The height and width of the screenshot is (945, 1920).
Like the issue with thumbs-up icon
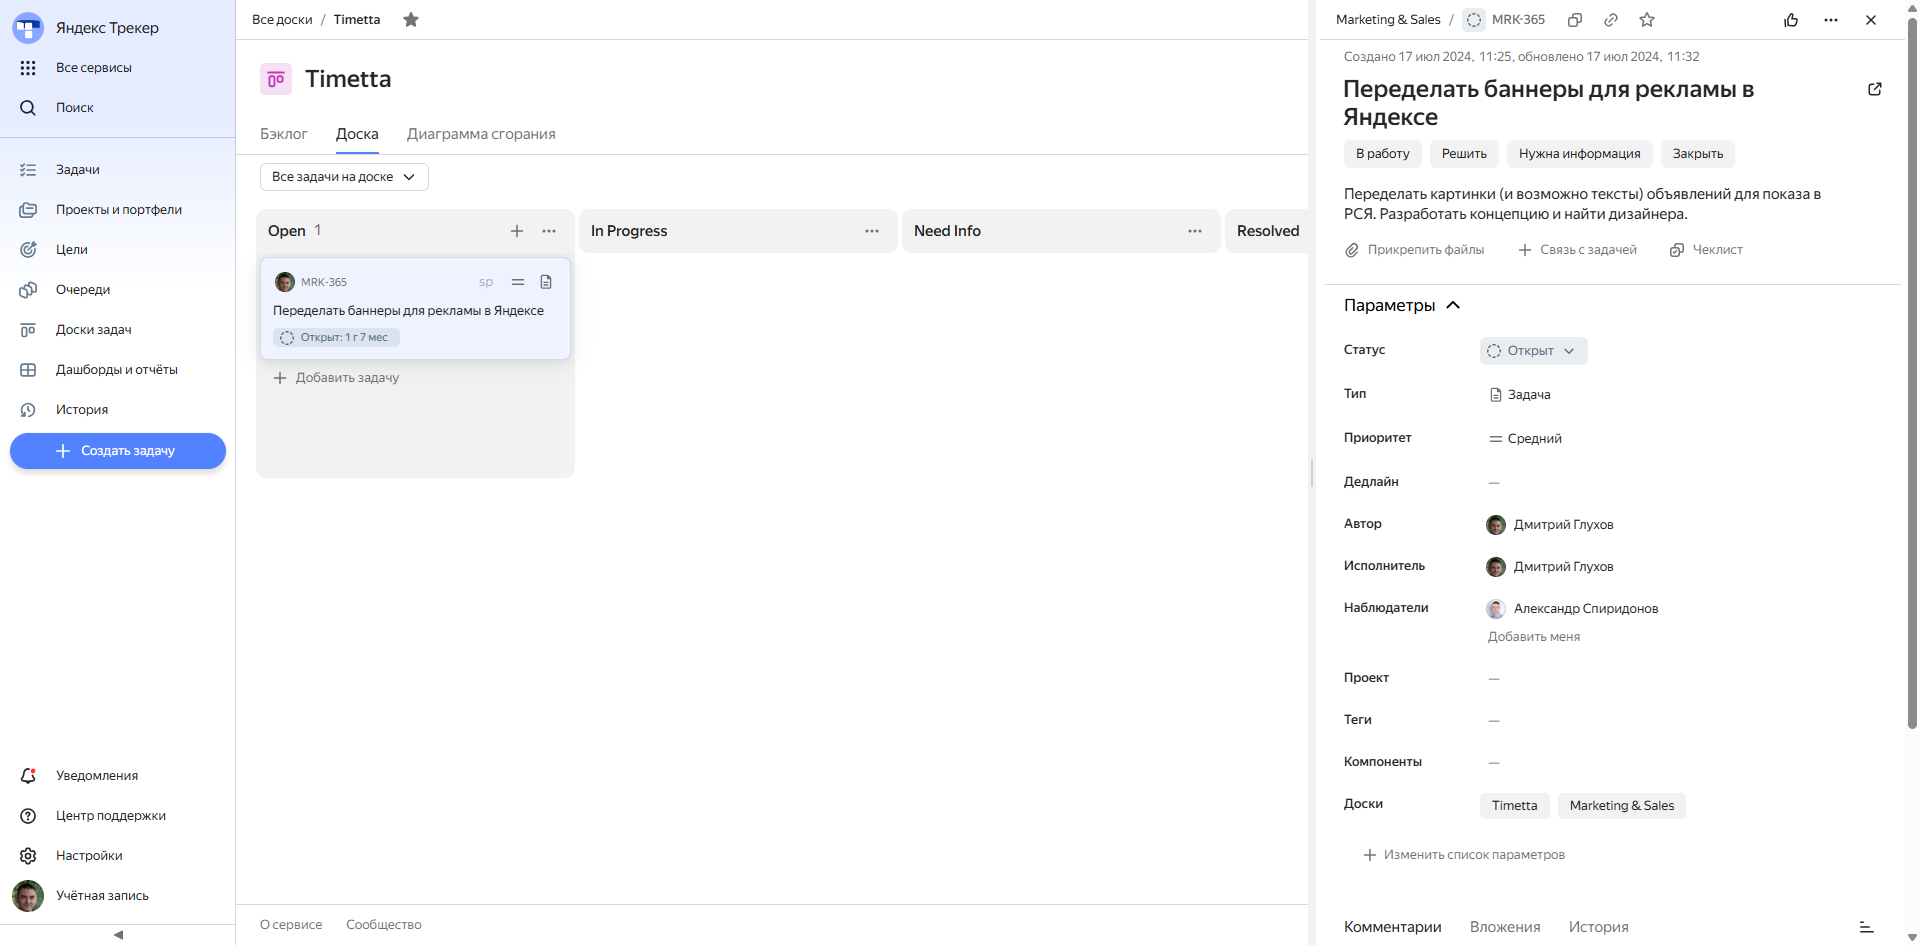coord(1791,20)
